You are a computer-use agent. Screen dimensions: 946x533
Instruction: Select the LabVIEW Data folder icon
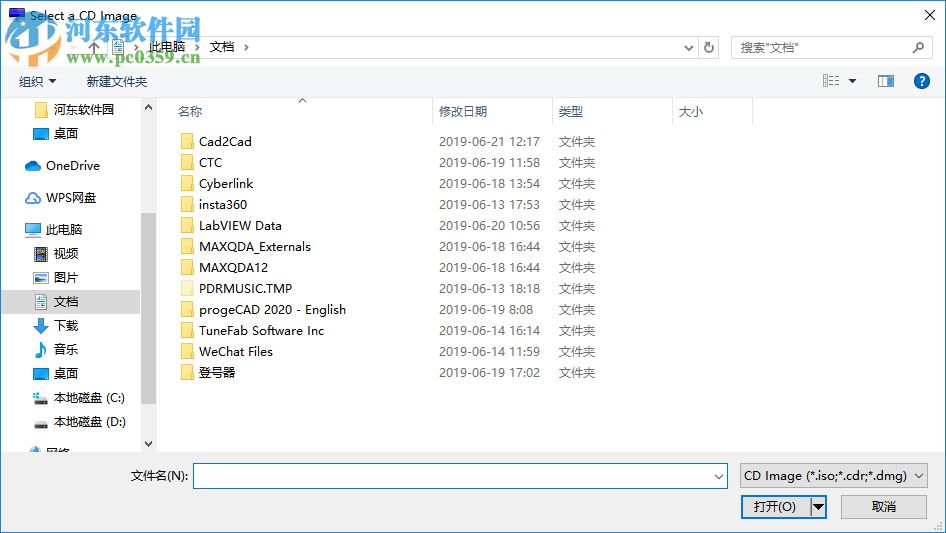point(188,226)
